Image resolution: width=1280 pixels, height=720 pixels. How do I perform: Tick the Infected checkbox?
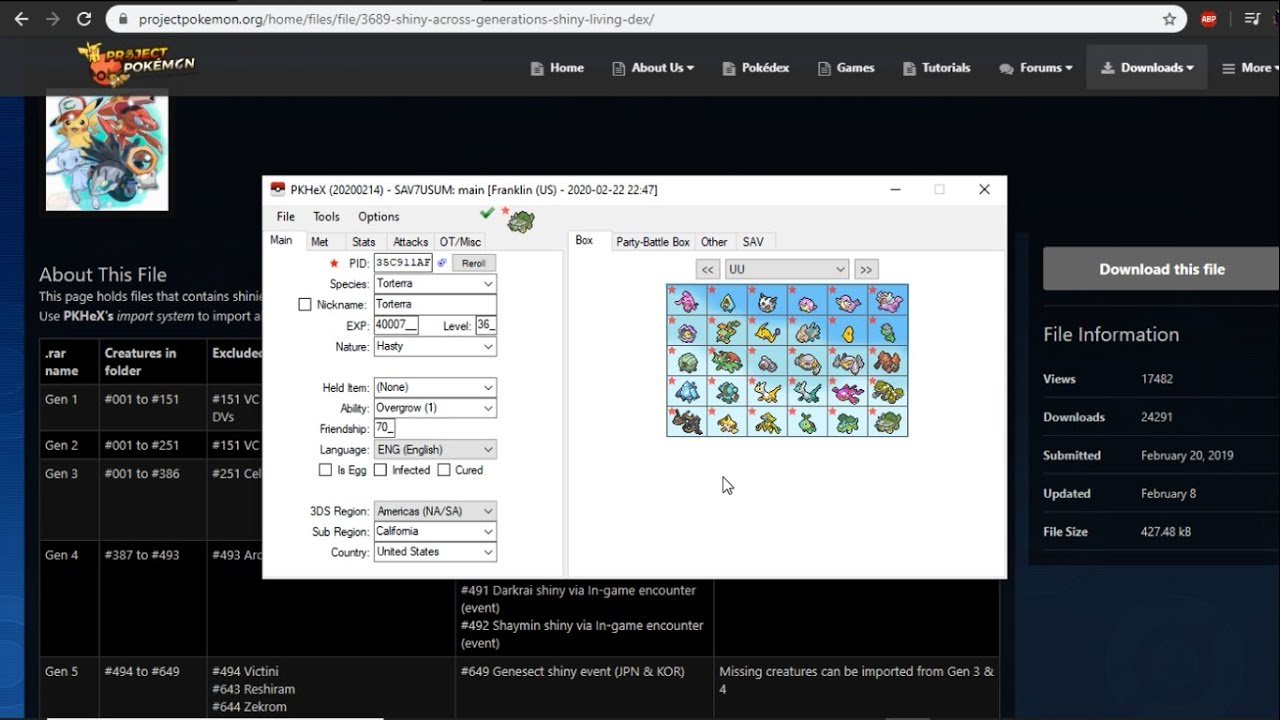(380, 470)
